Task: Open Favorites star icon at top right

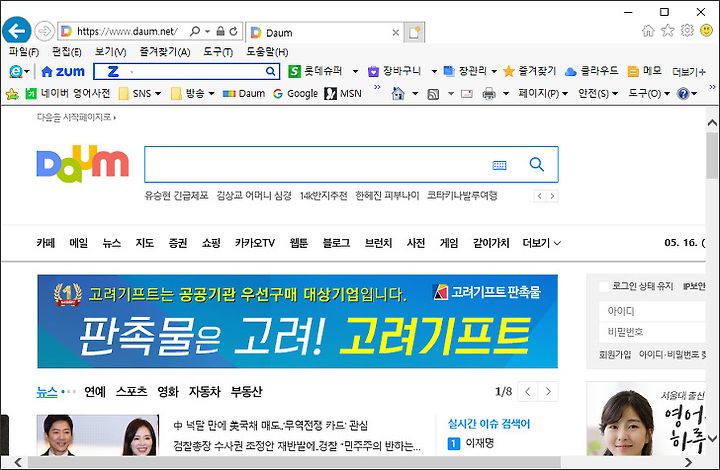Action: [667, 31]
